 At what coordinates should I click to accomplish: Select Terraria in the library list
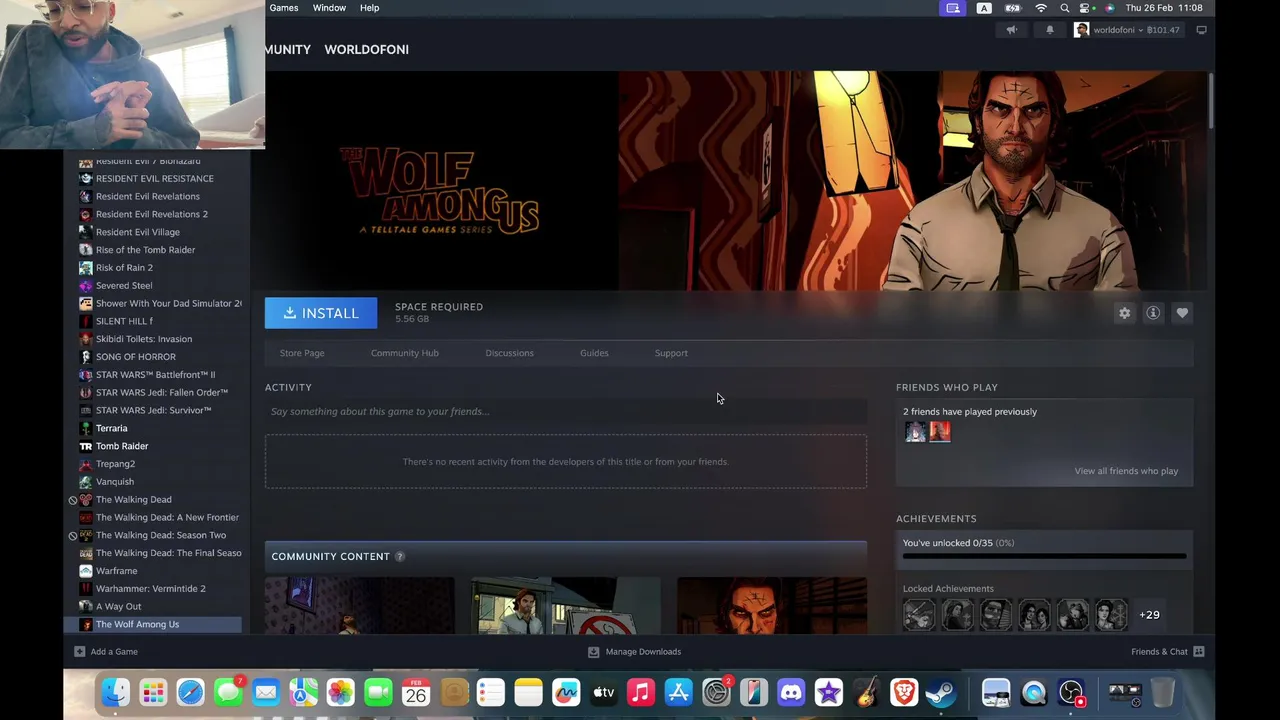point(111,428)
